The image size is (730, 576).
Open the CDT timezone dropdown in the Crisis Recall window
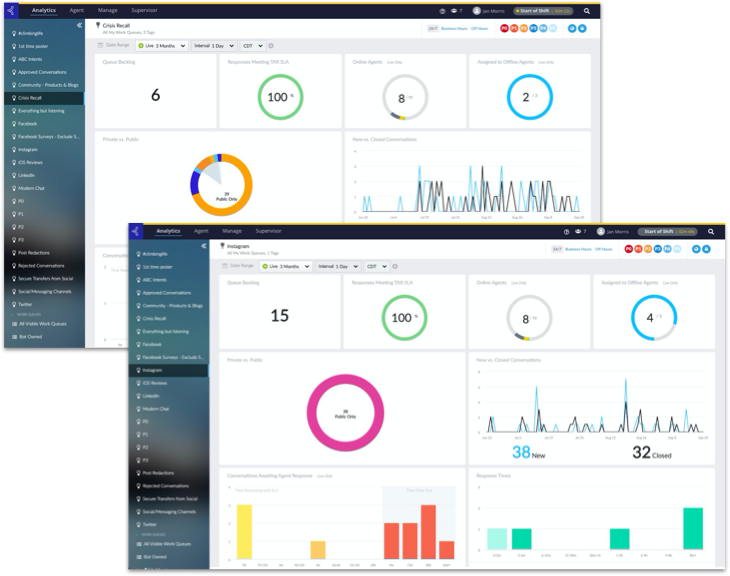[x=253, y=45]
